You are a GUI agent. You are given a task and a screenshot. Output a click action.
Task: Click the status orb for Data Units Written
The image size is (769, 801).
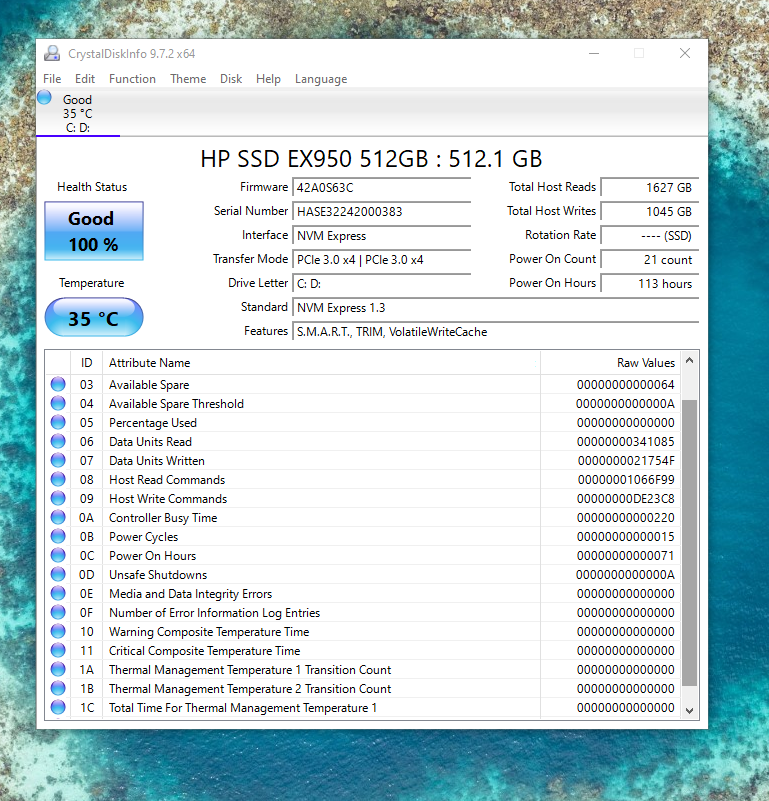[58, 461]
